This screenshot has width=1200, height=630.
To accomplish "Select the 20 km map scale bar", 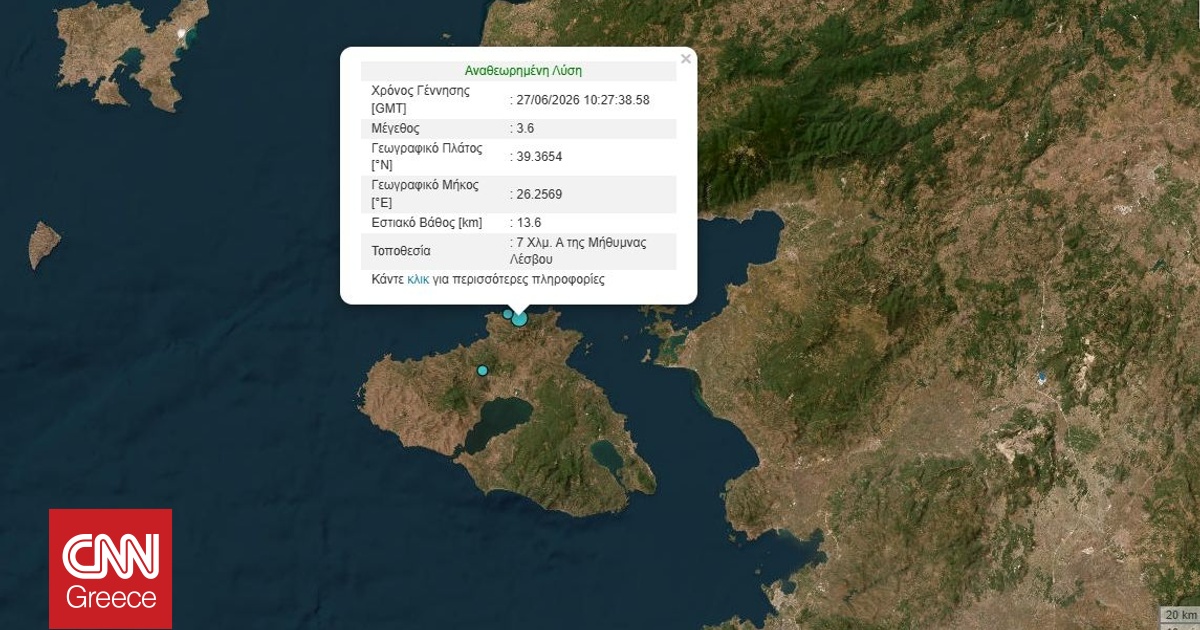I will 1179,614.
